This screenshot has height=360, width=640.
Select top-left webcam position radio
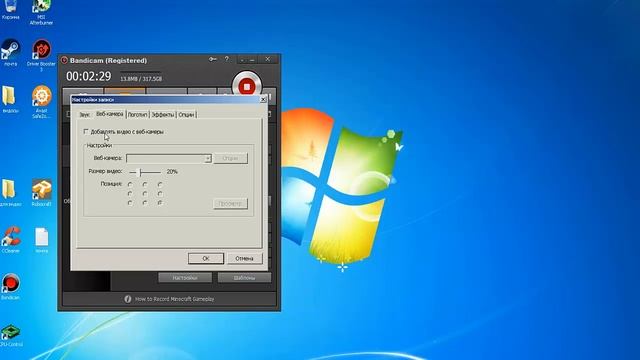130,184
